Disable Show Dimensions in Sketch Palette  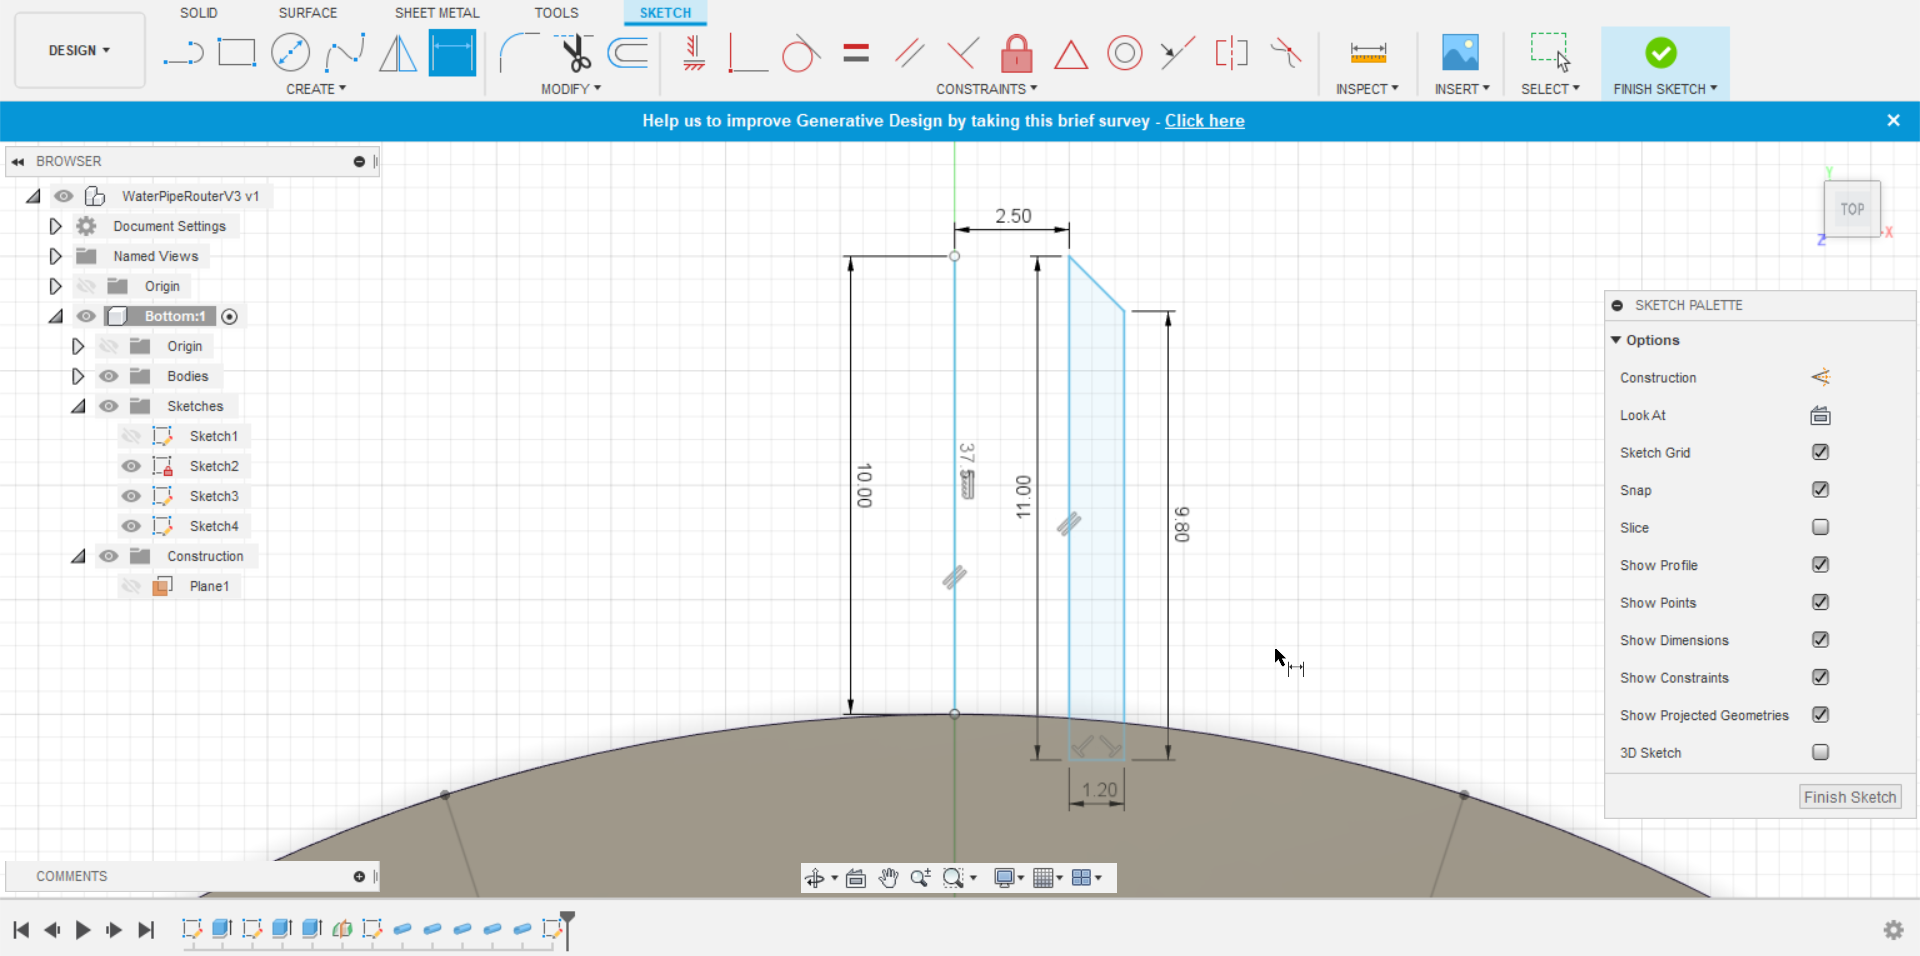pos(1821,640)
